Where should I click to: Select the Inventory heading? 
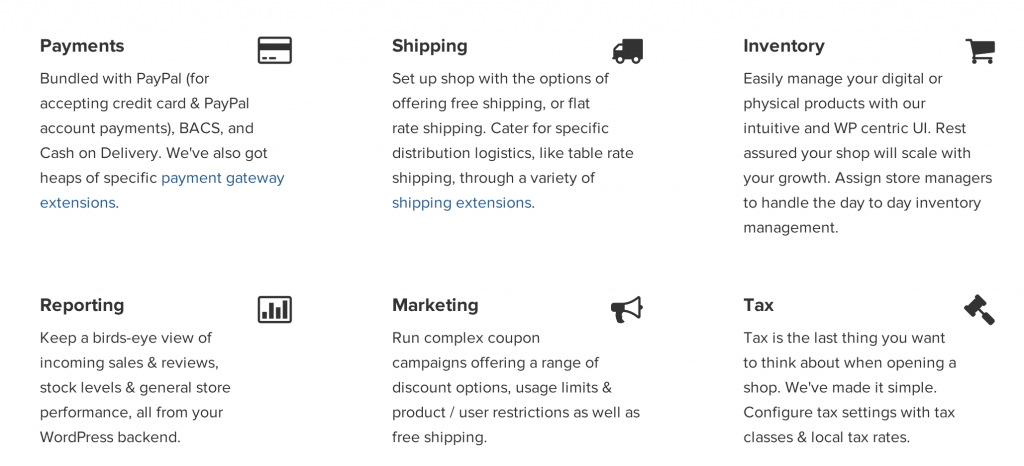coord(784,46)
